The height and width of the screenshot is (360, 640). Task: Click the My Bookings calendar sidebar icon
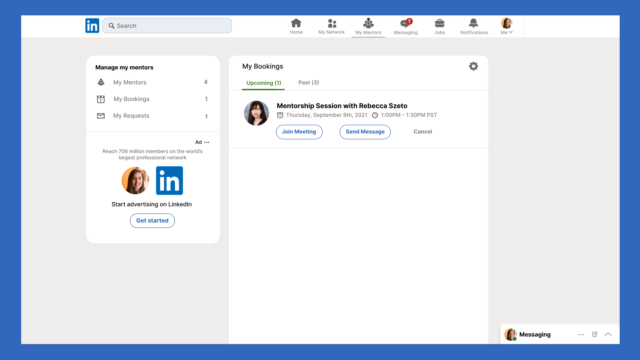[101, 99]
